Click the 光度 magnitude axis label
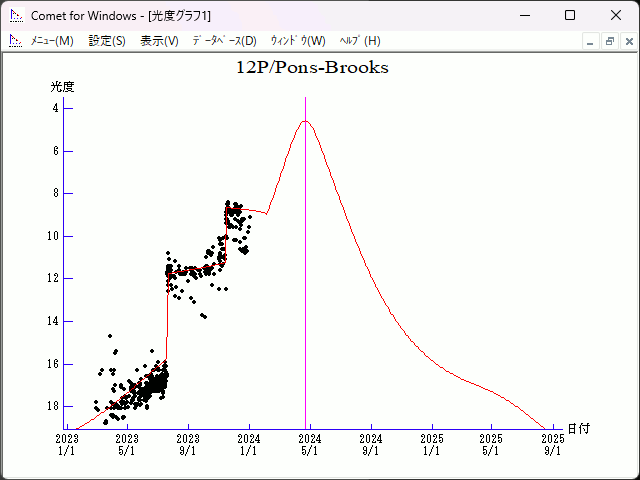This screenshot has width=640, height=480. click(x=63, y=87)
